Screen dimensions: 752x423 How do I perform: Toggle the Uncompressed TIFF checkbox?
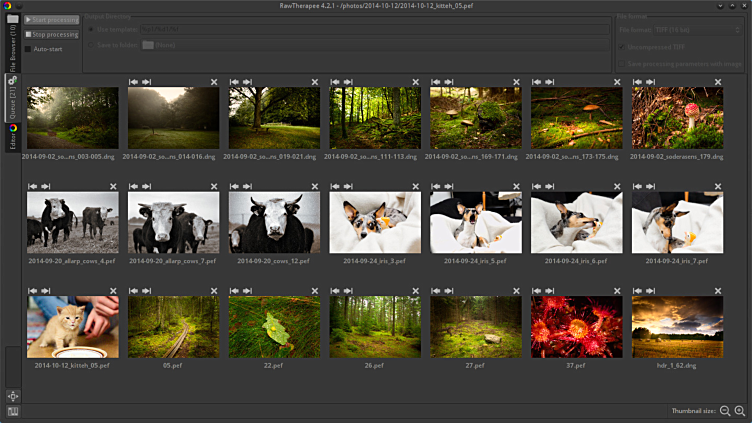pos(622,47)
